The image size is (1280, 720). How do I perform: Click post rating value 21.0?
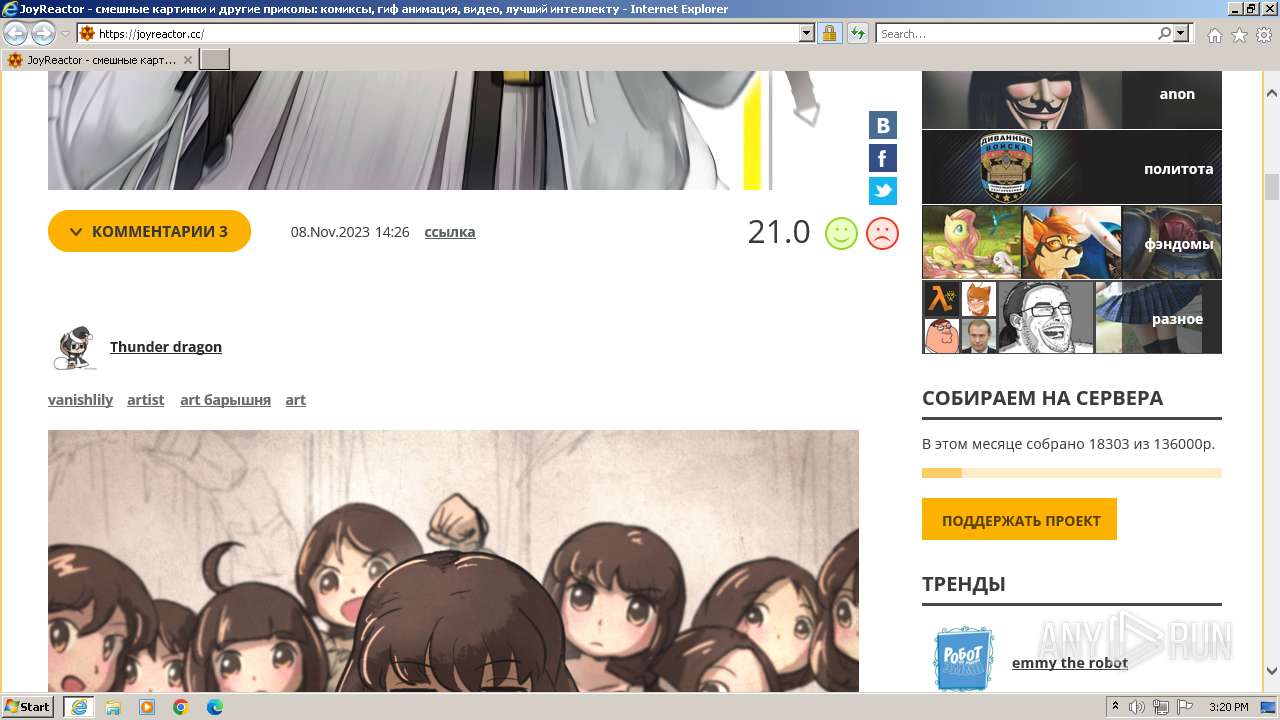pos(779,232)
